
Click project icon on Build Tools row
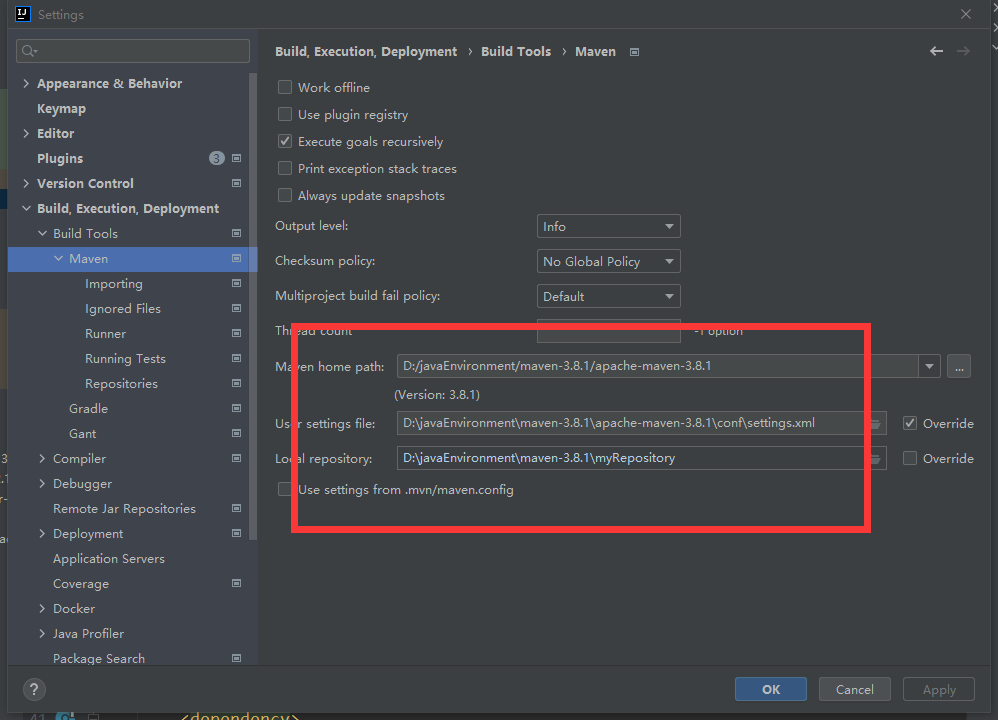coord(236,234)
